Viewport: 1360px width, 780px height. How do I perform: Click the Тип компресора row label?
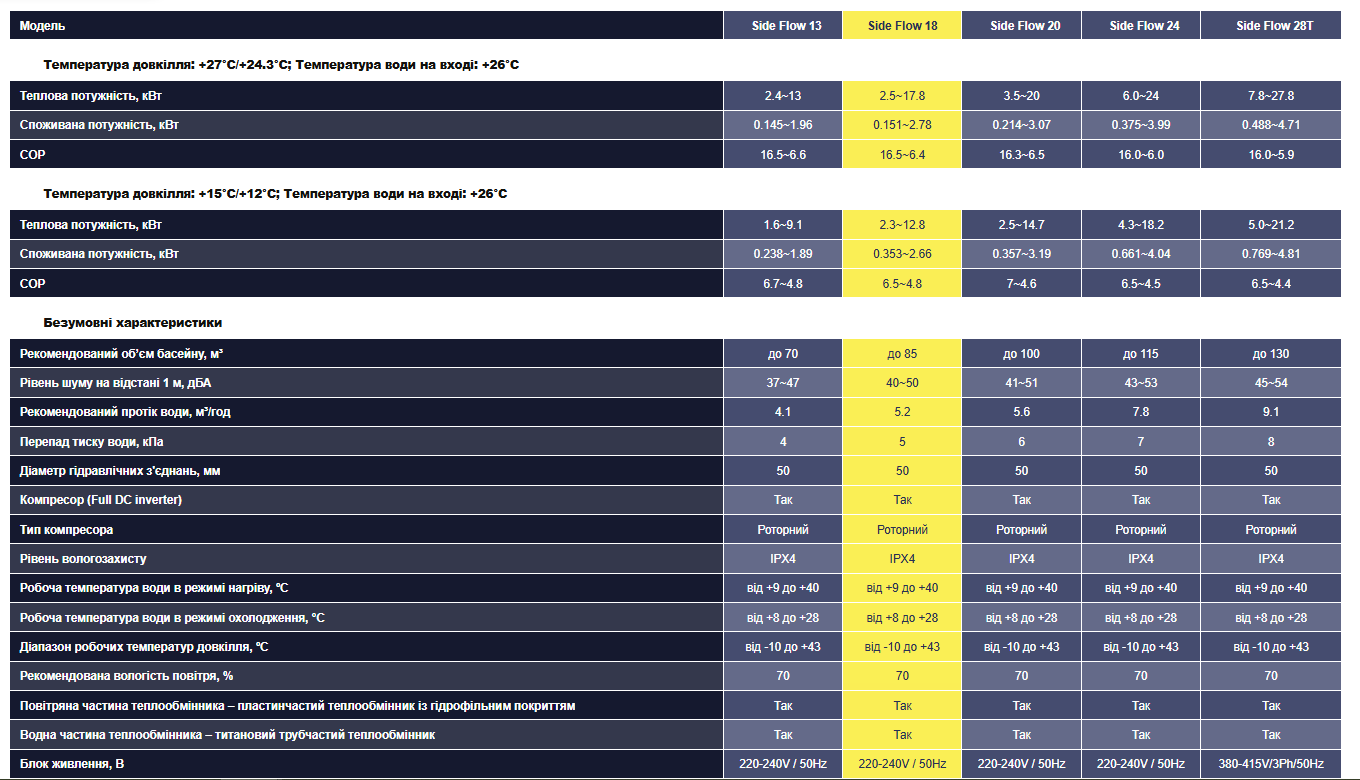point(67,530)
